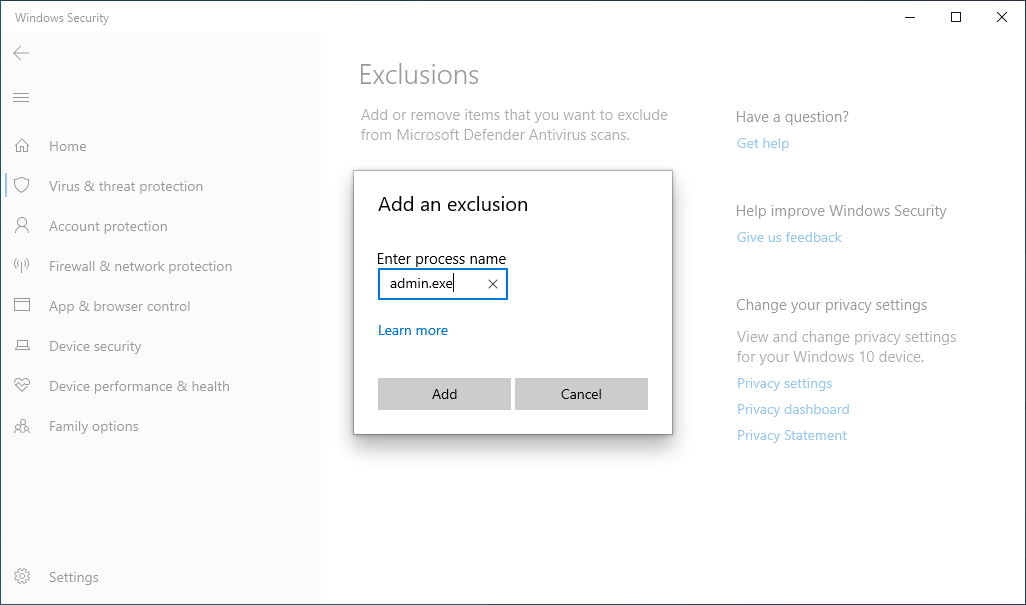Click the Home house icon
Screen dimensions: 1026x605
(x=22, y=146)
